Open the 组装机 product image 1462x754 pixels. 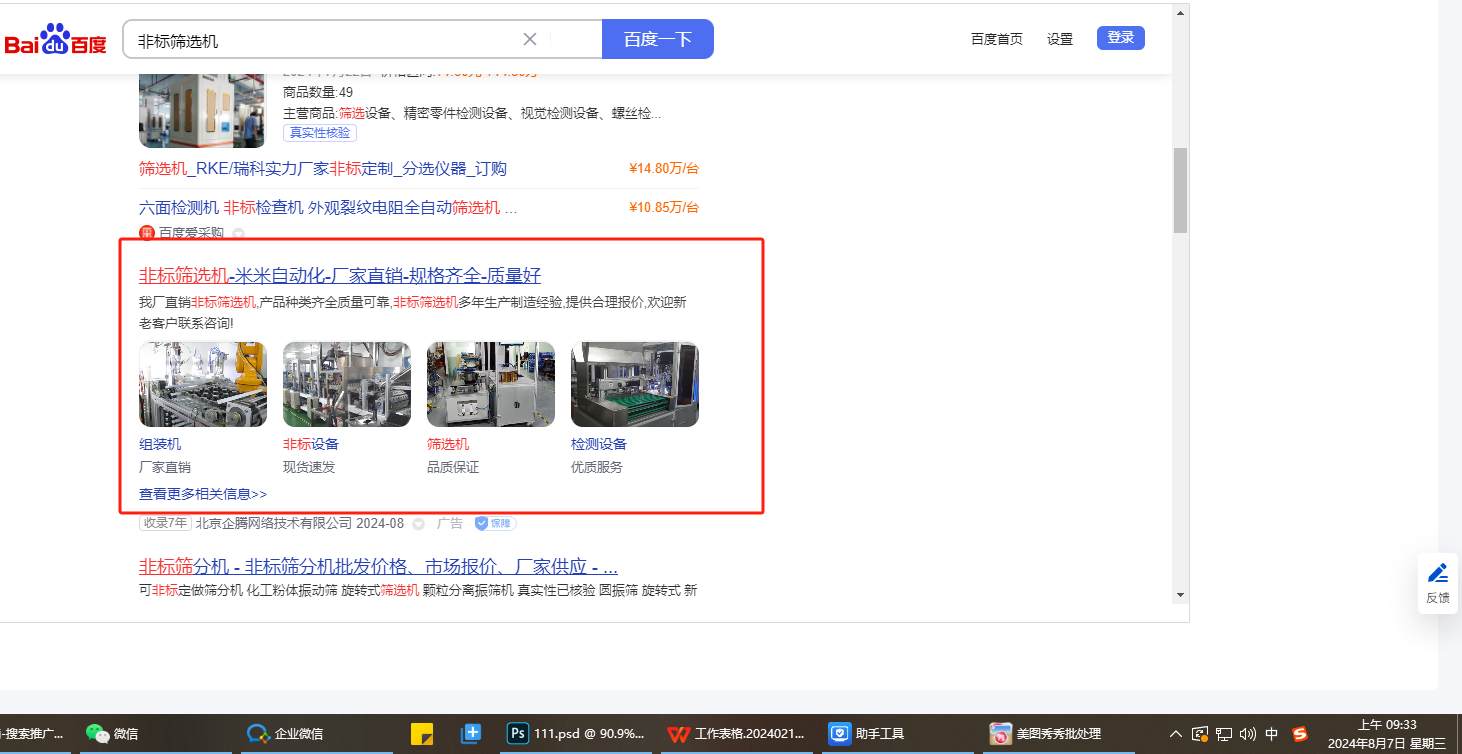point(203,384)
